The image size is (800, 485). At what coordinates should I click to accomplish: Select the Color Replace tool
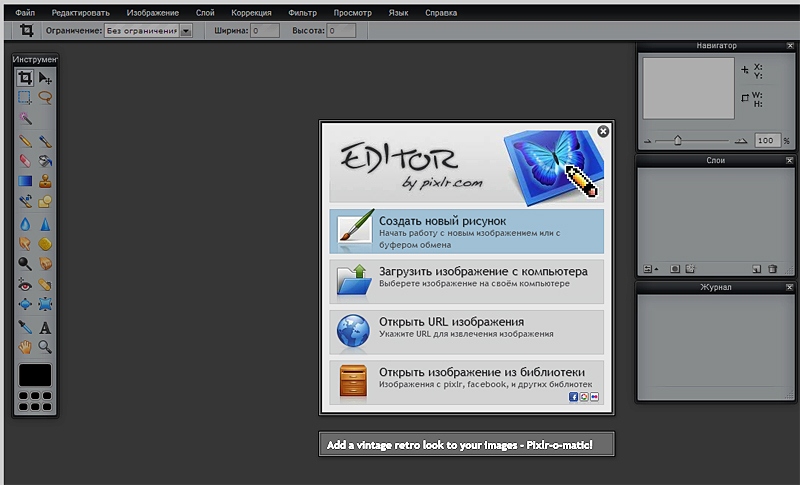tap(24, 201)
